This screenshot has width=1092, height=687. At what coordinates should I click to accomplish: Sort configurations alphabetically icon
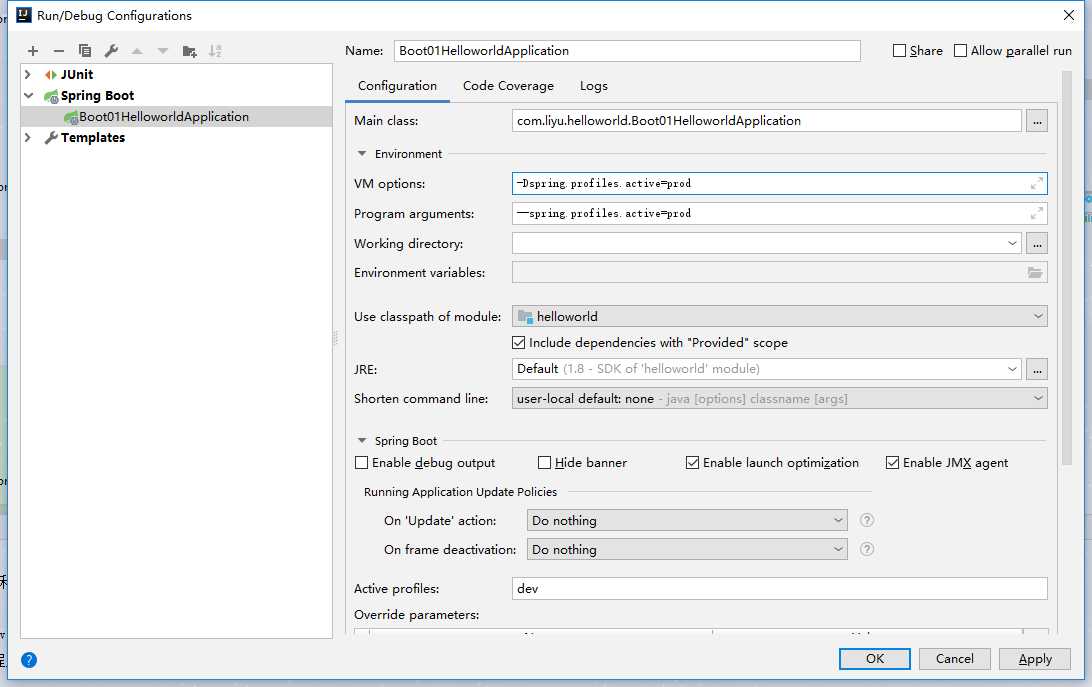click(215, 51)
